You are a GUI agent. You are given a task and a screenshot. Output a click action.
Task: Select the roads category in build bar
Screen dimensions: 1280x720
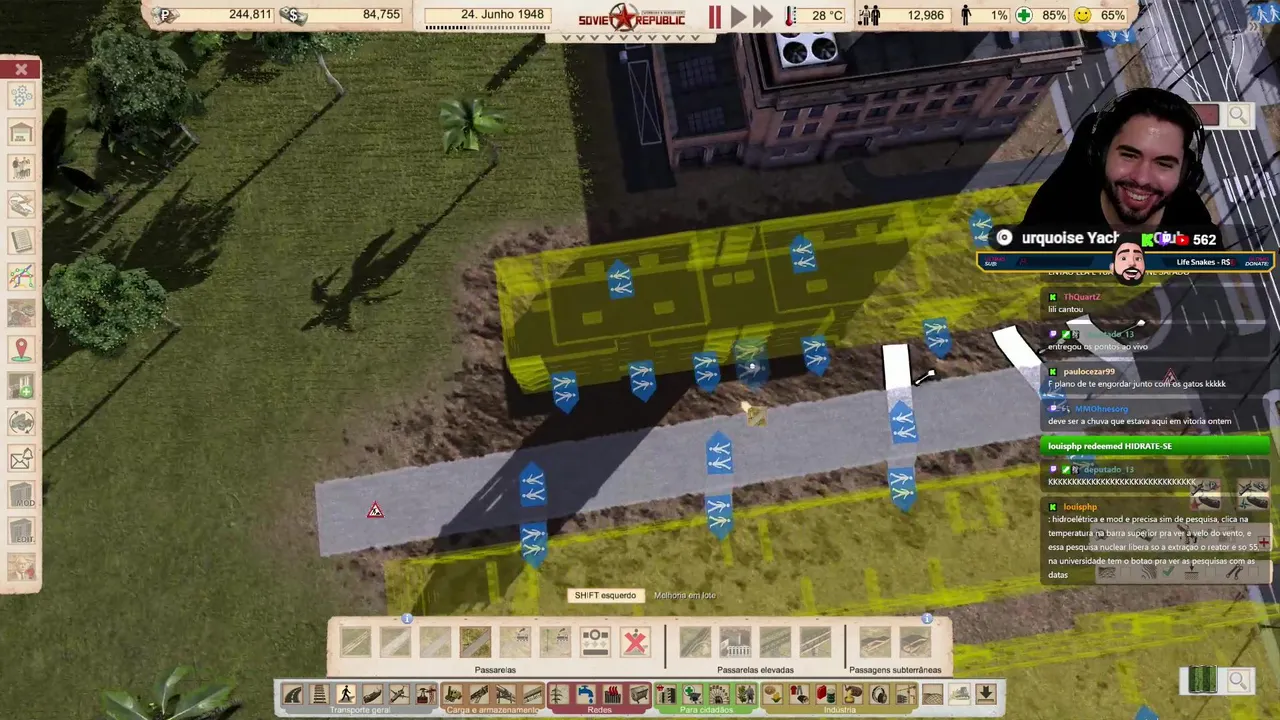(x=292, y=694)
